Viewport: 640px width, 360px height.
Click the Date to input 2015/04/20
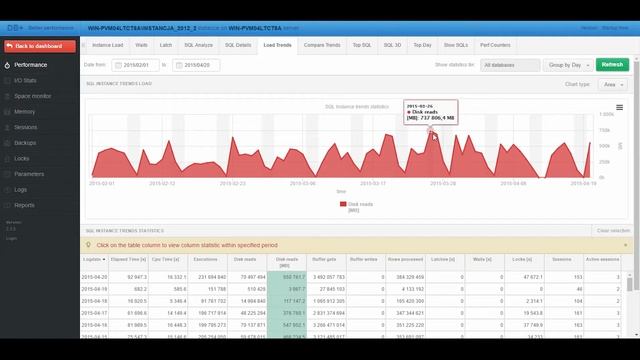[196, 65]
